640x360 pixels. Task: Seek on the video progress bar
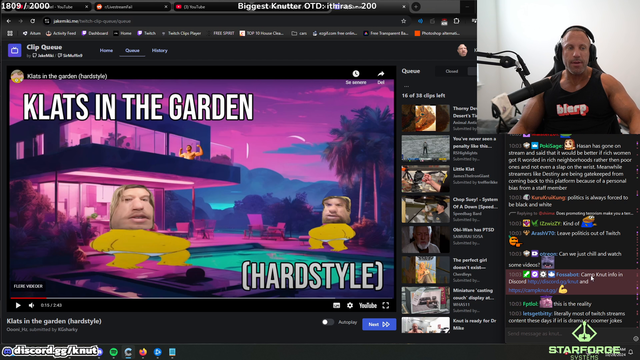tap(202, 298)
